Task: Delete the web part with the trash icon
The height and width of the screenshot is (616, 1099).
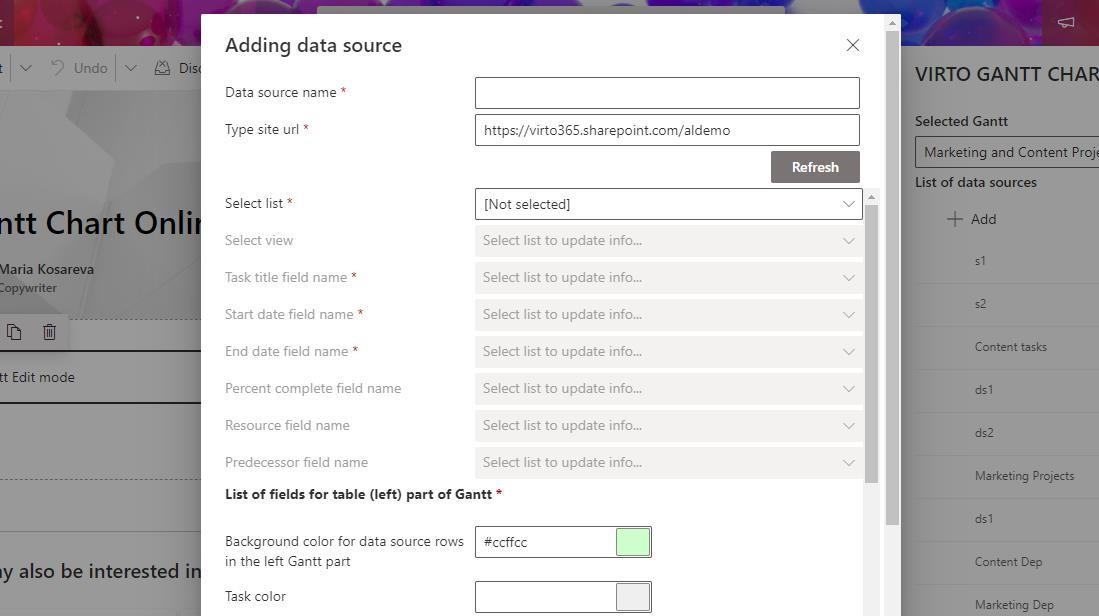Action: tap(49, 331)
